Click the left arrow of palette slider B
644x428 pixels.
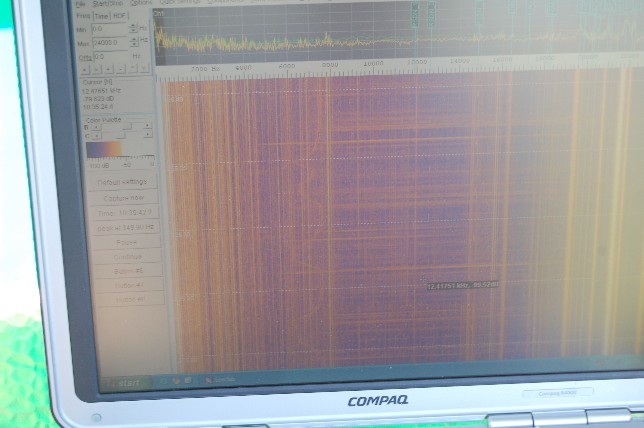click(96, 128)
